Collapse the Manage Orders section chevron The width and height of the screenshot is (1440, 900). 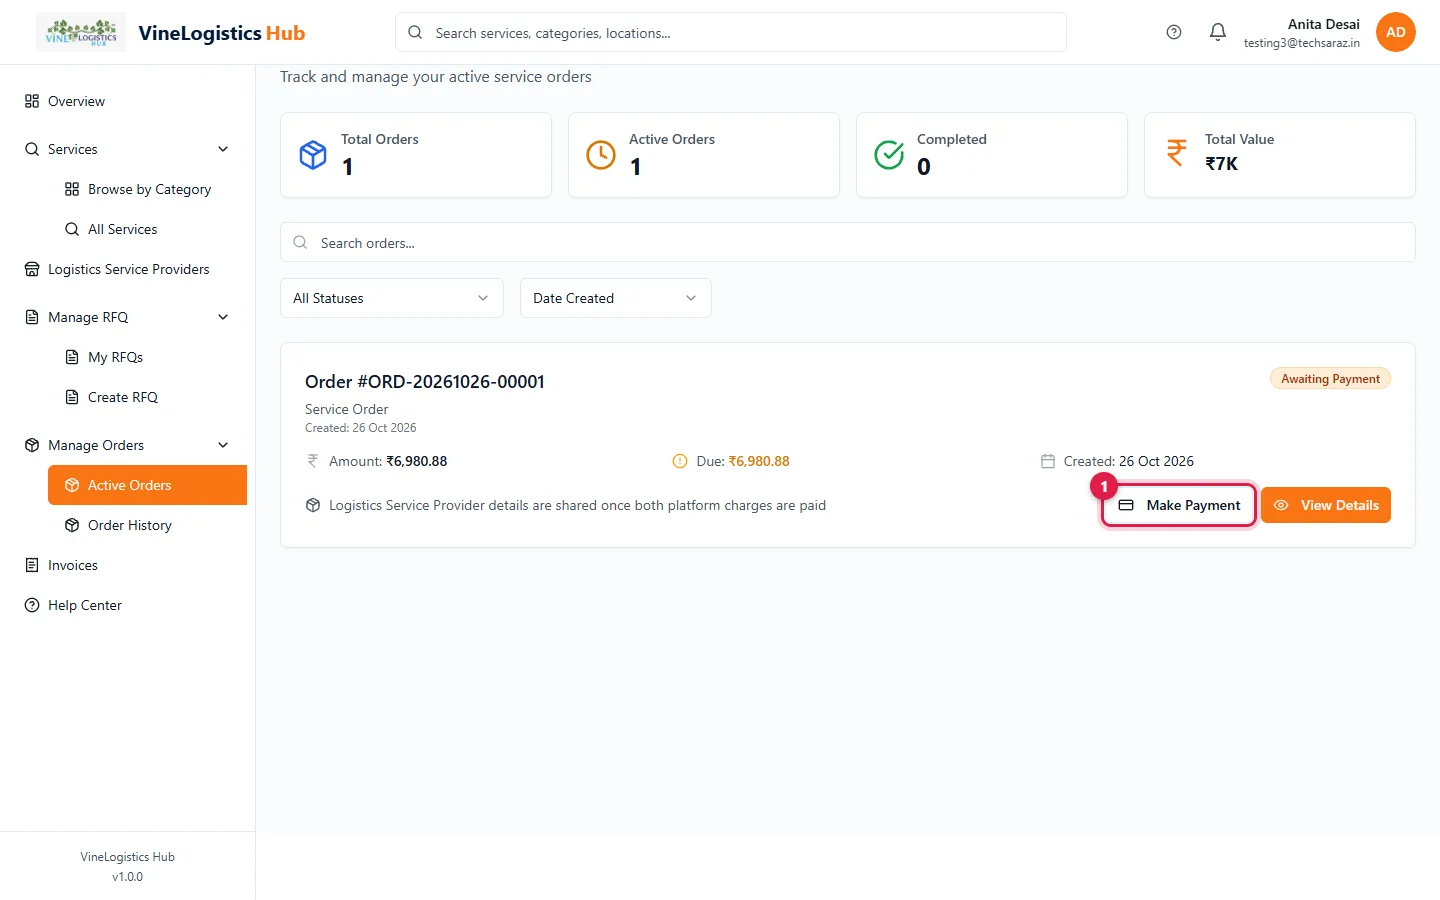coord(223,445)
